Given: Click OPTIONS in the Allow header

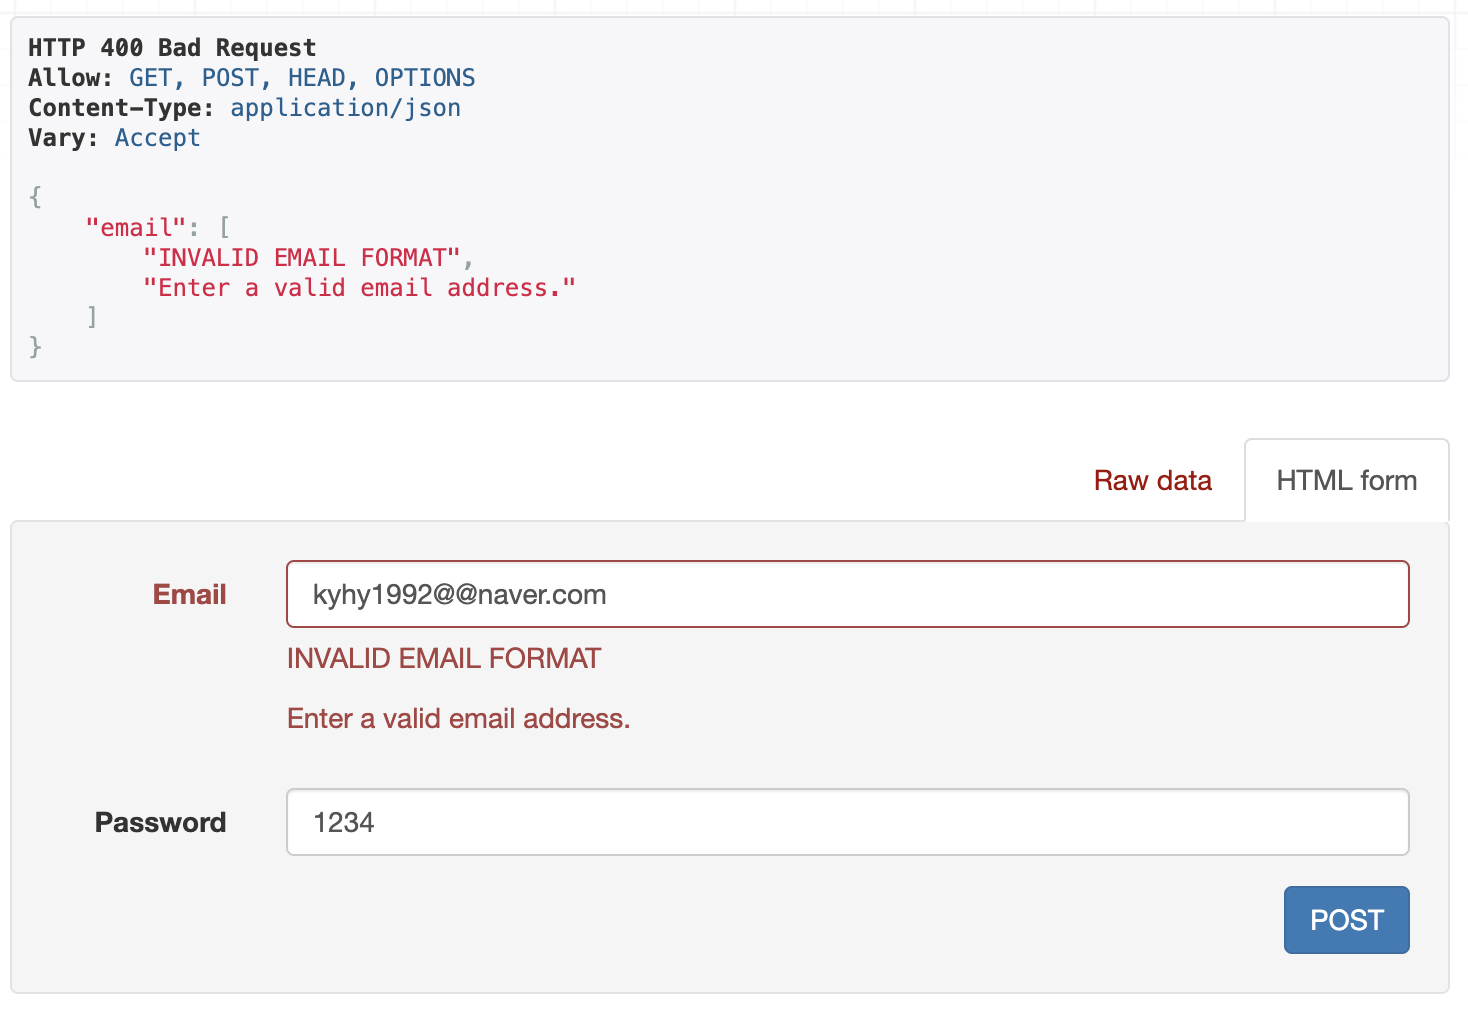Looking at the screenshot, I should [x=425, y=78].
